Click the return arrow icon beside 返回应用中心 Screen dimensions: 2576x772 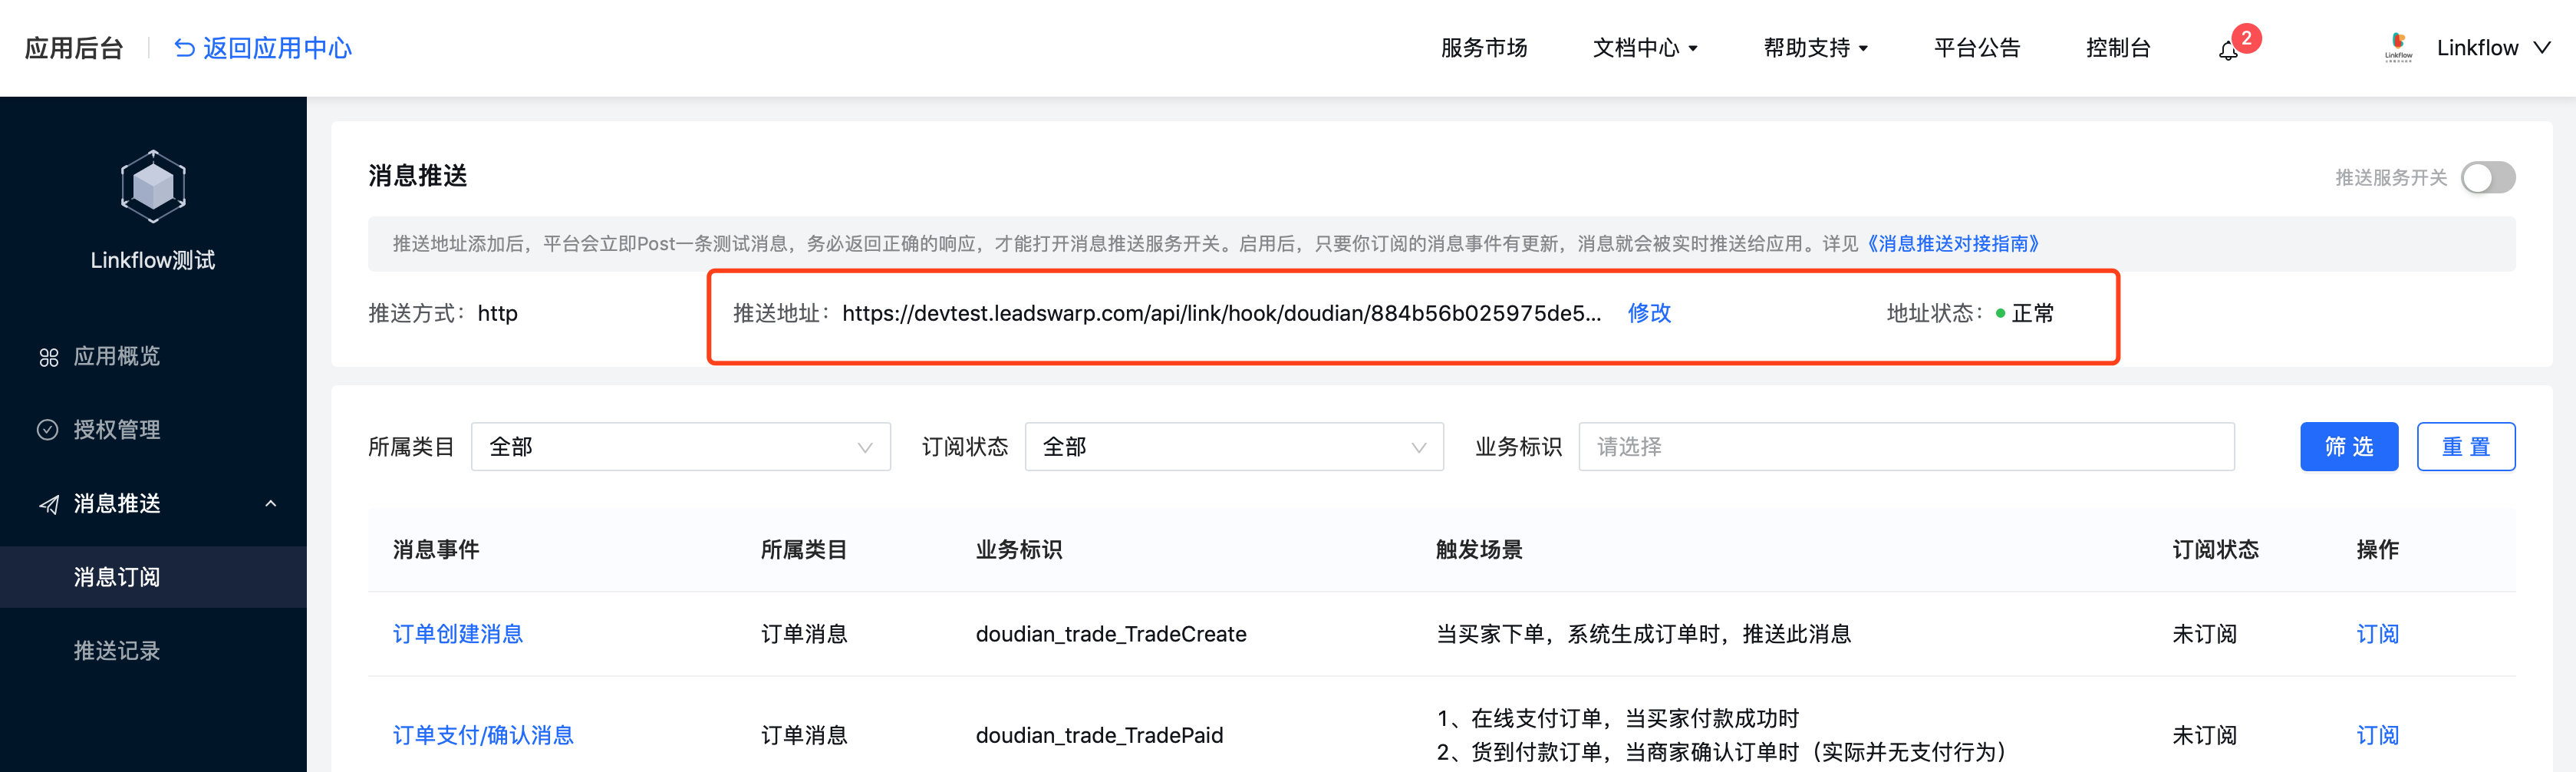point(184,48)
